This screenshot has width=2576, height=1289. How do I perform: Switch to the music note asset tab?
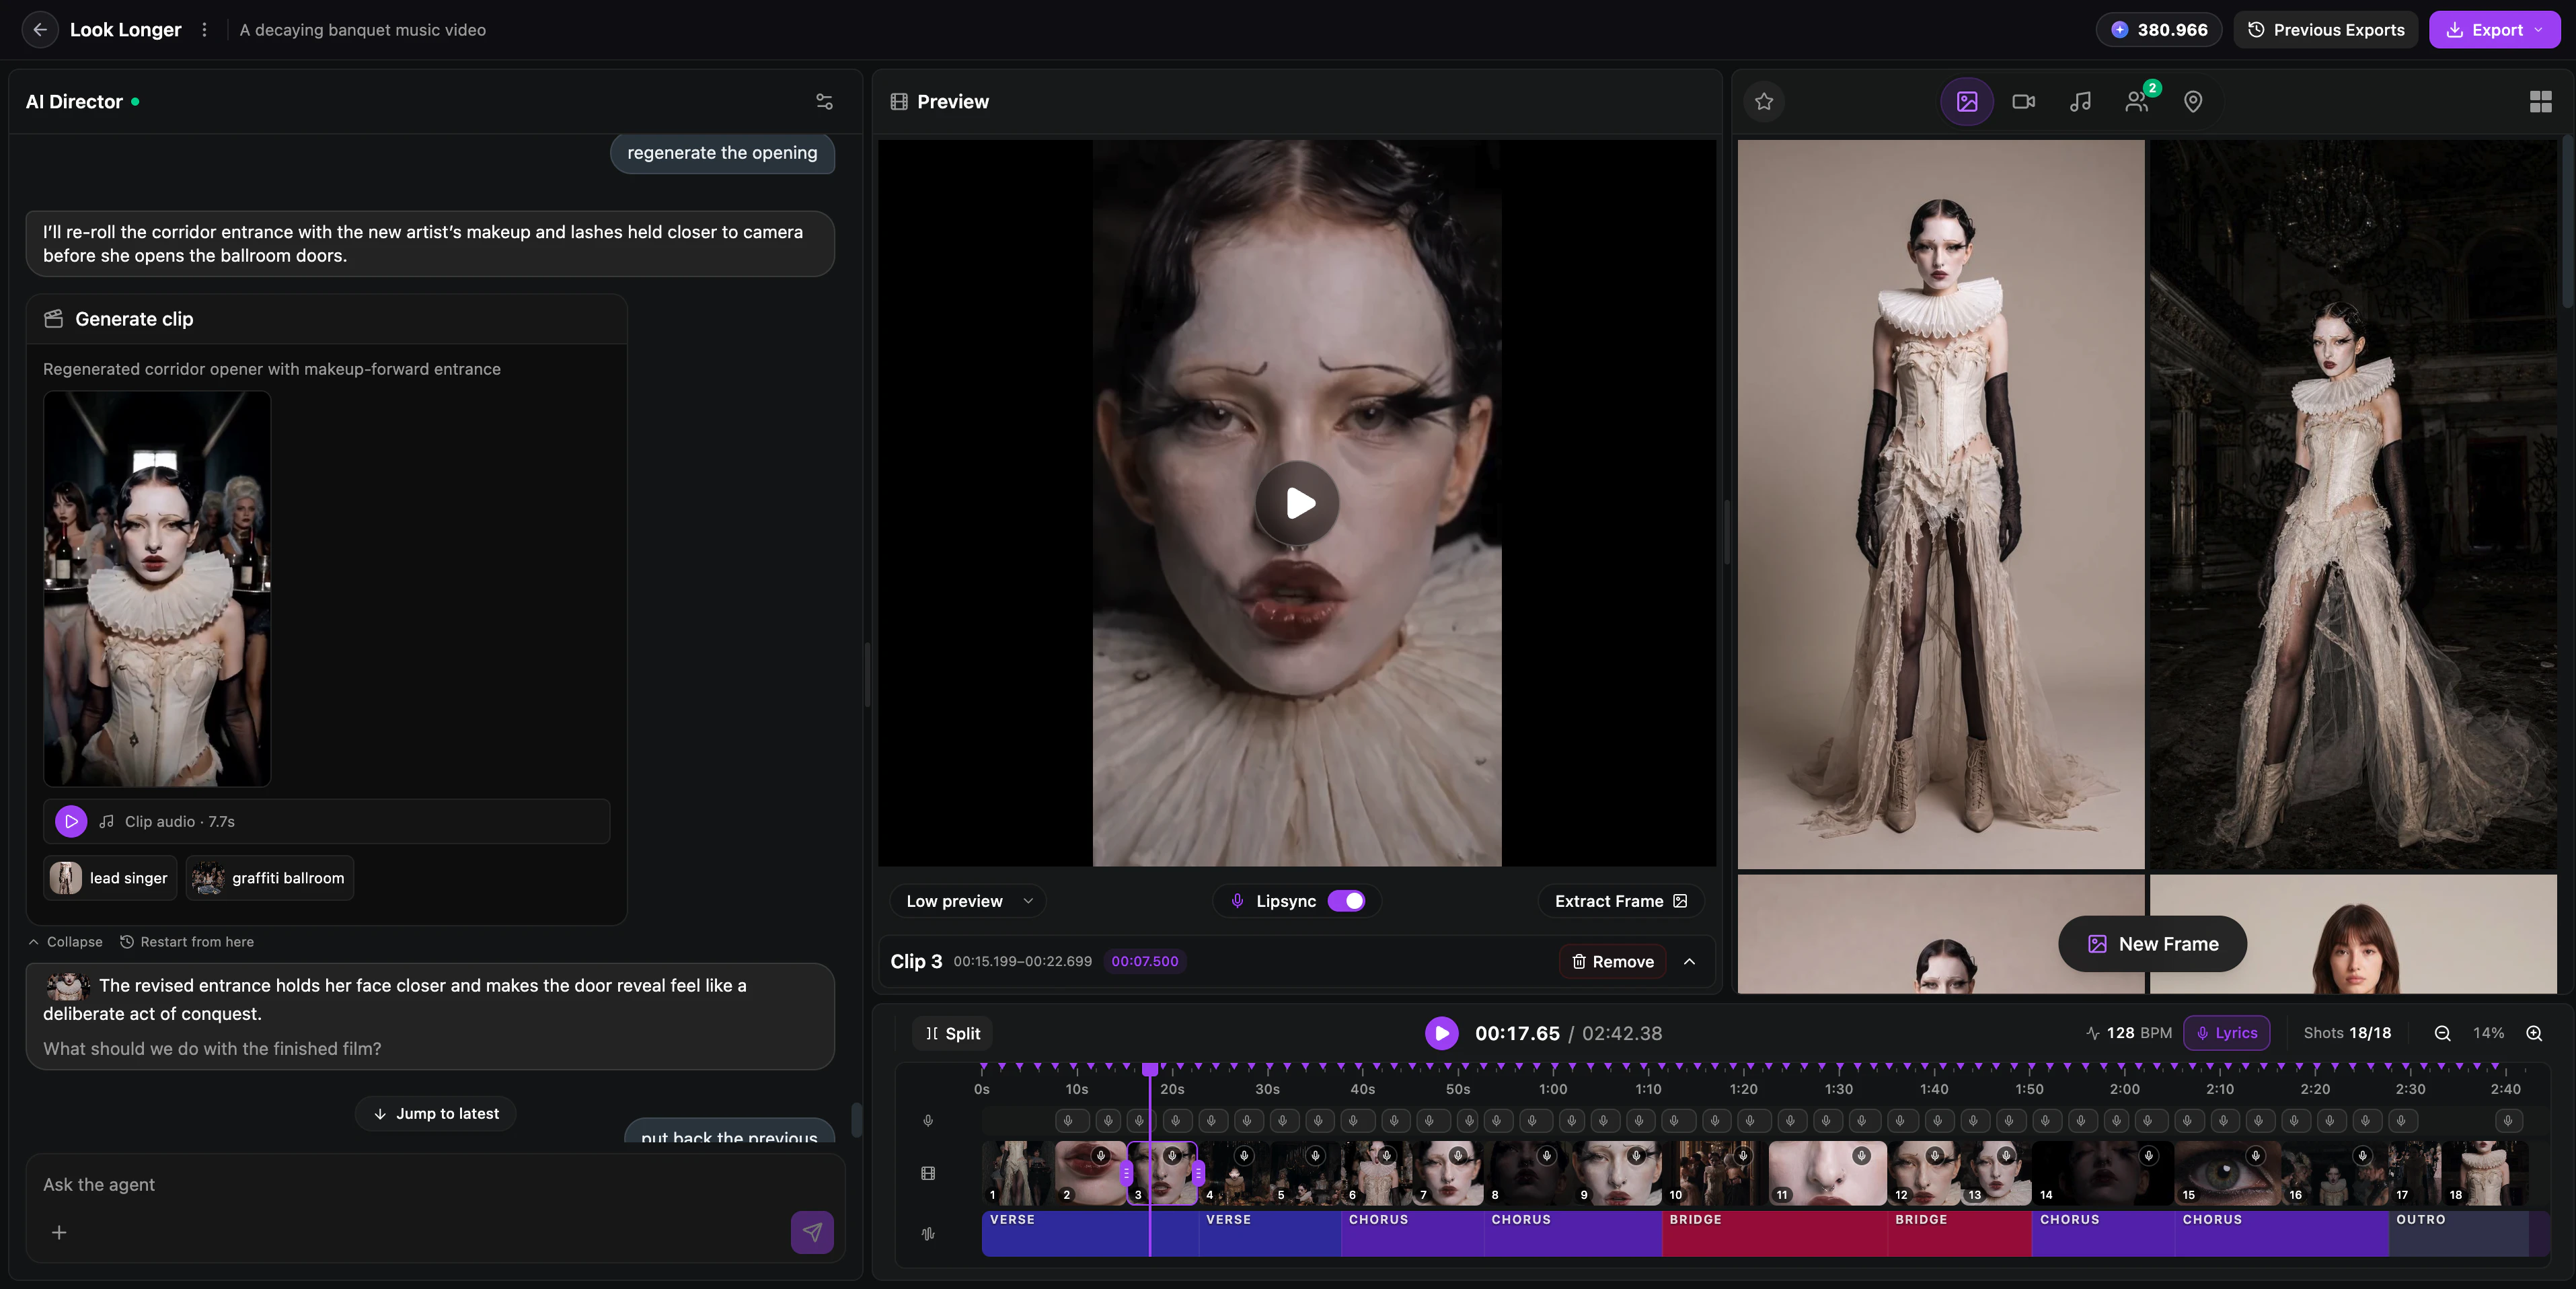2080,102
